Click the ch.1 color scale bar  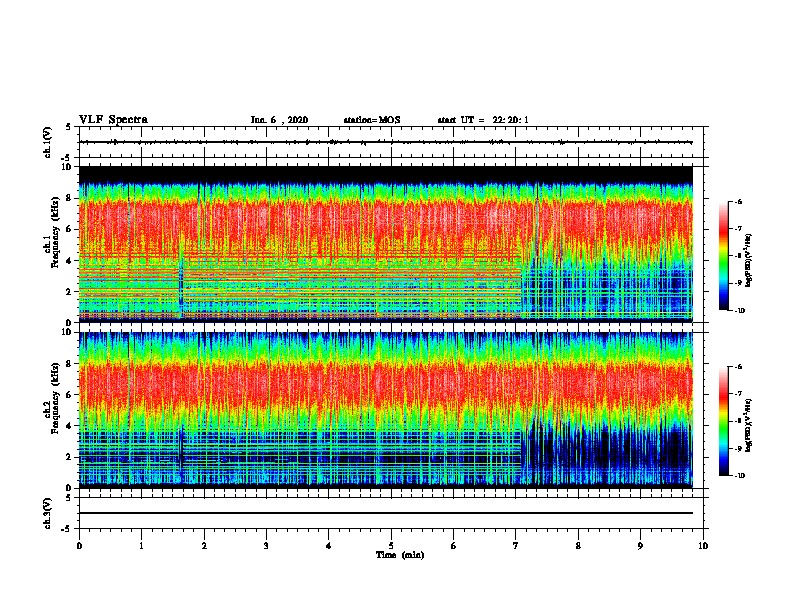[723, 256]
